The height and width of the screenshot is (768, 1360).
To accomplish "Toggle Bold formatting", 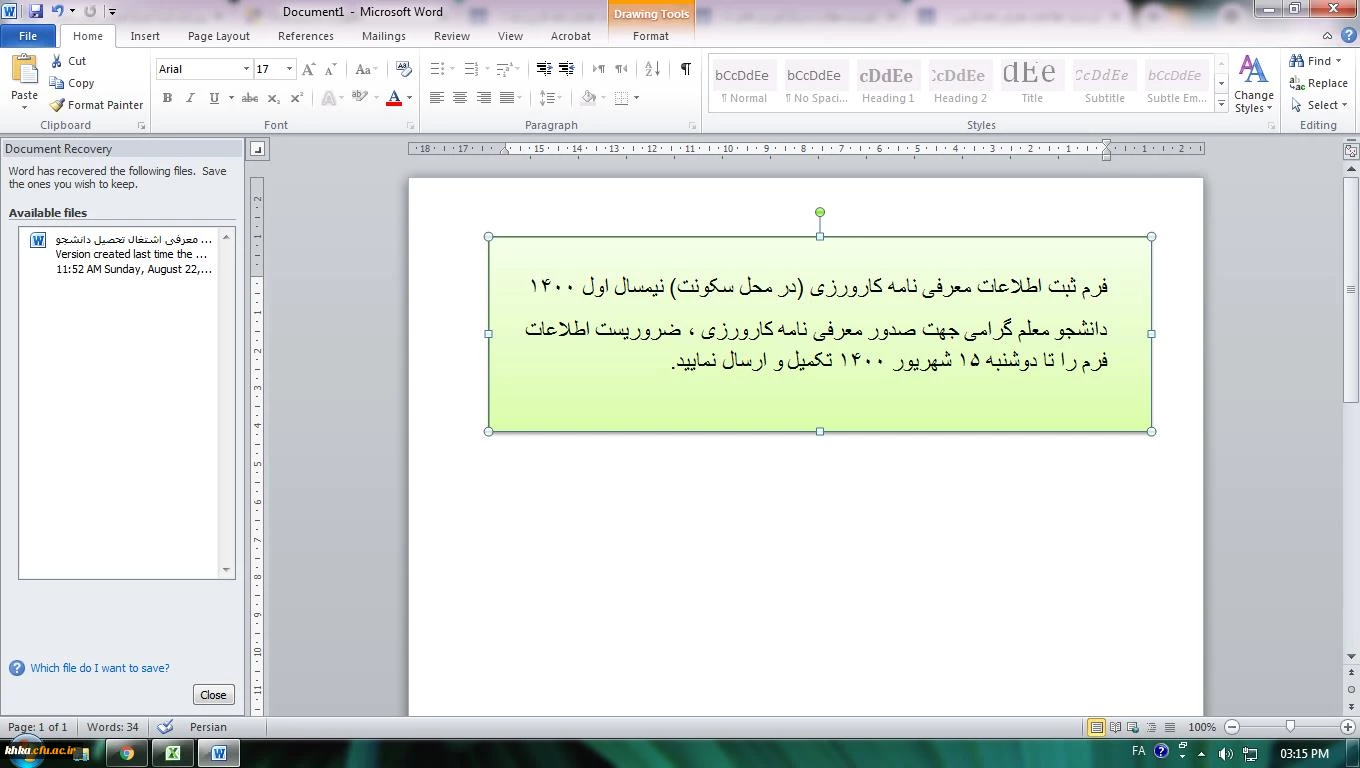I will [167, 98].
